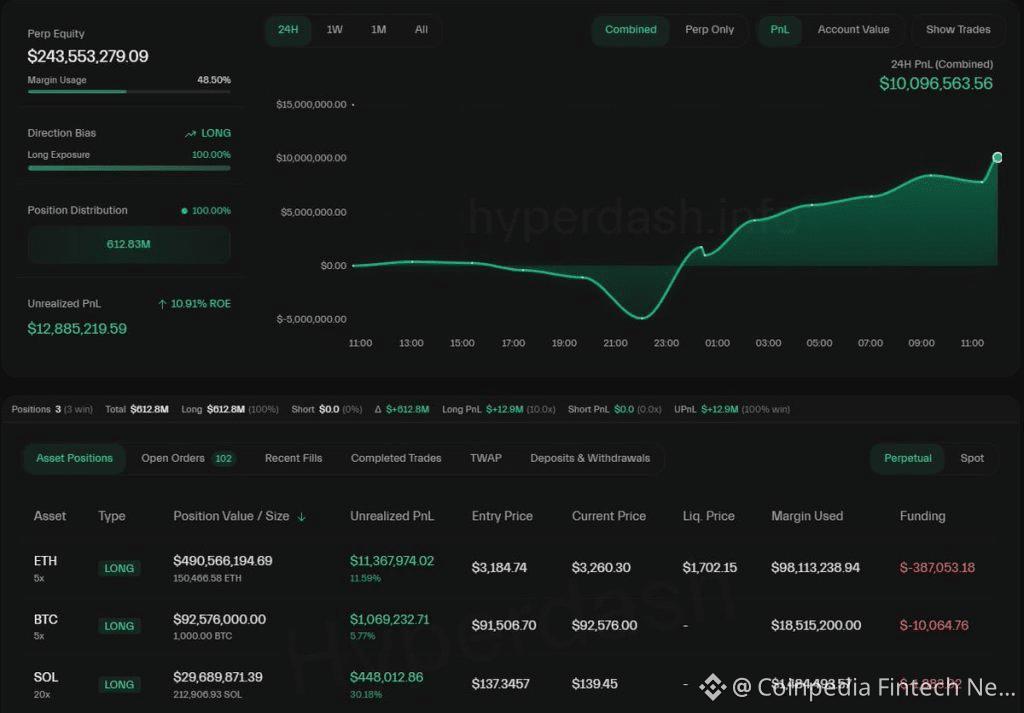Select the SOL asset row
1024x713 pixels.
pos(512,684)
